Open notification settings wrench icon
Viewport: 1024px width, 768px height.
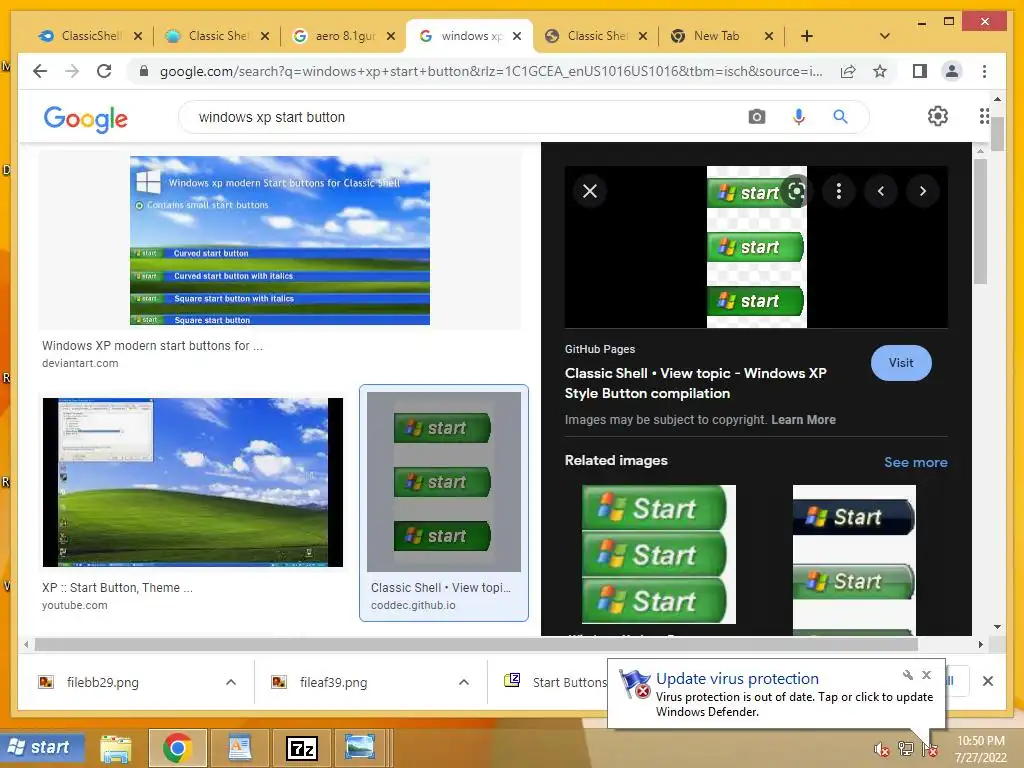[908, 675]
